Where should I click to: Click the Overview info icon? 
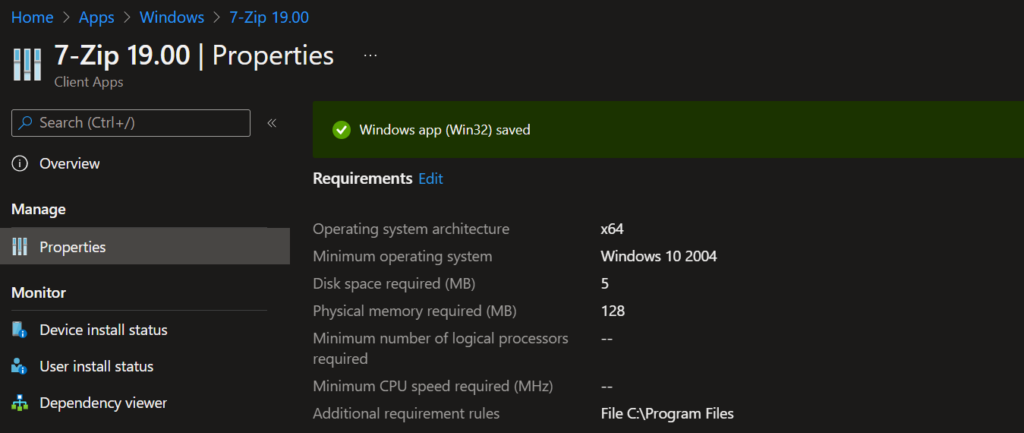(20, 164)
